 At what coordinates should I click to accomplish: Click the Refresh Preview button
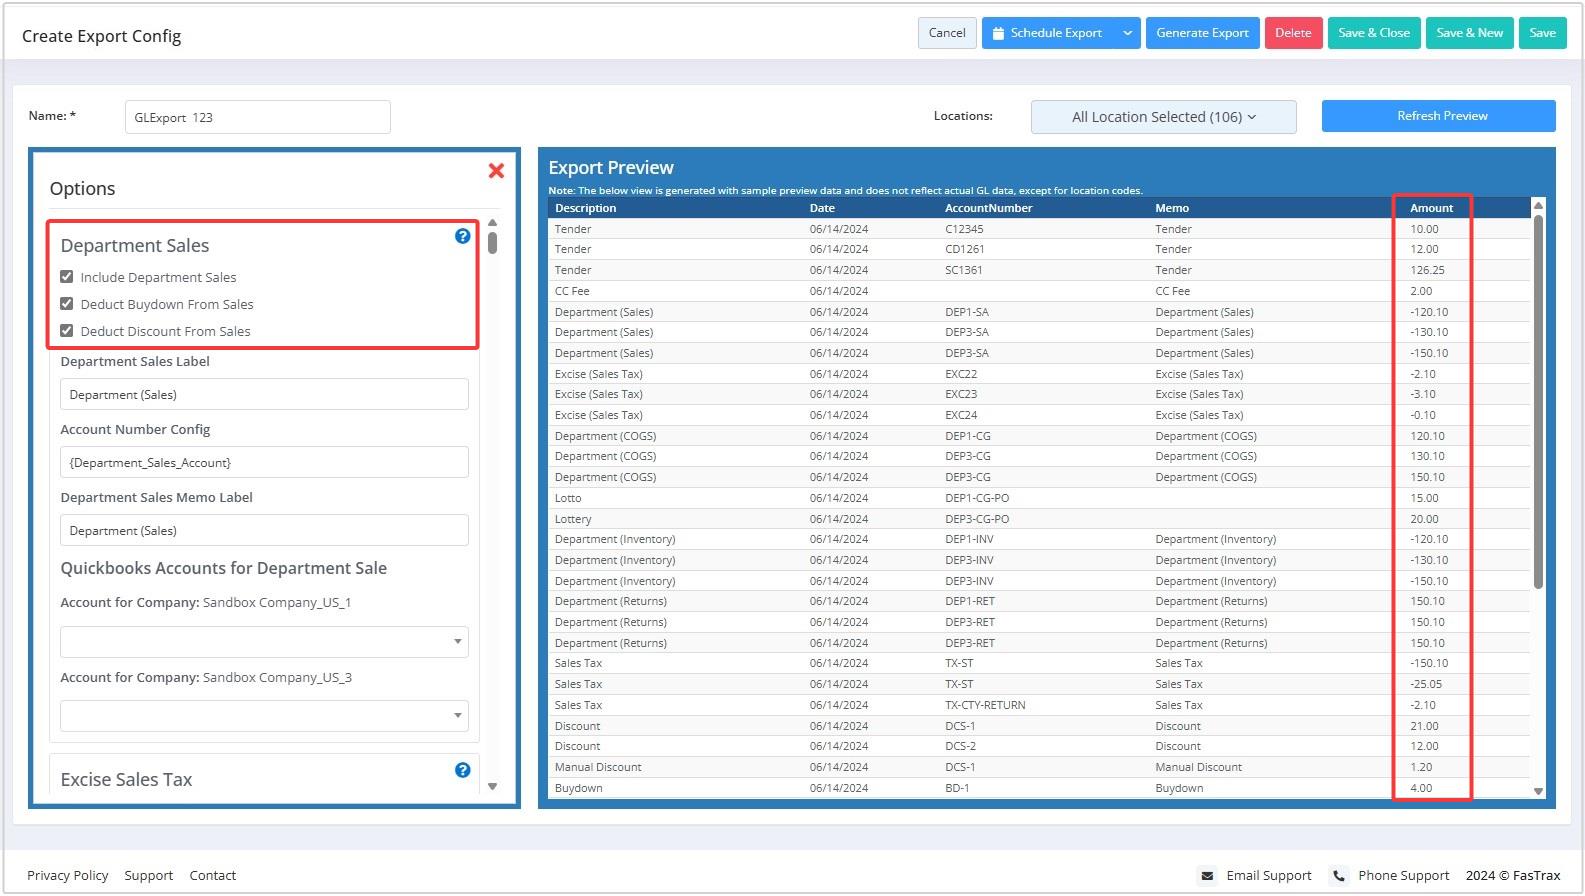coord(1438,116)
